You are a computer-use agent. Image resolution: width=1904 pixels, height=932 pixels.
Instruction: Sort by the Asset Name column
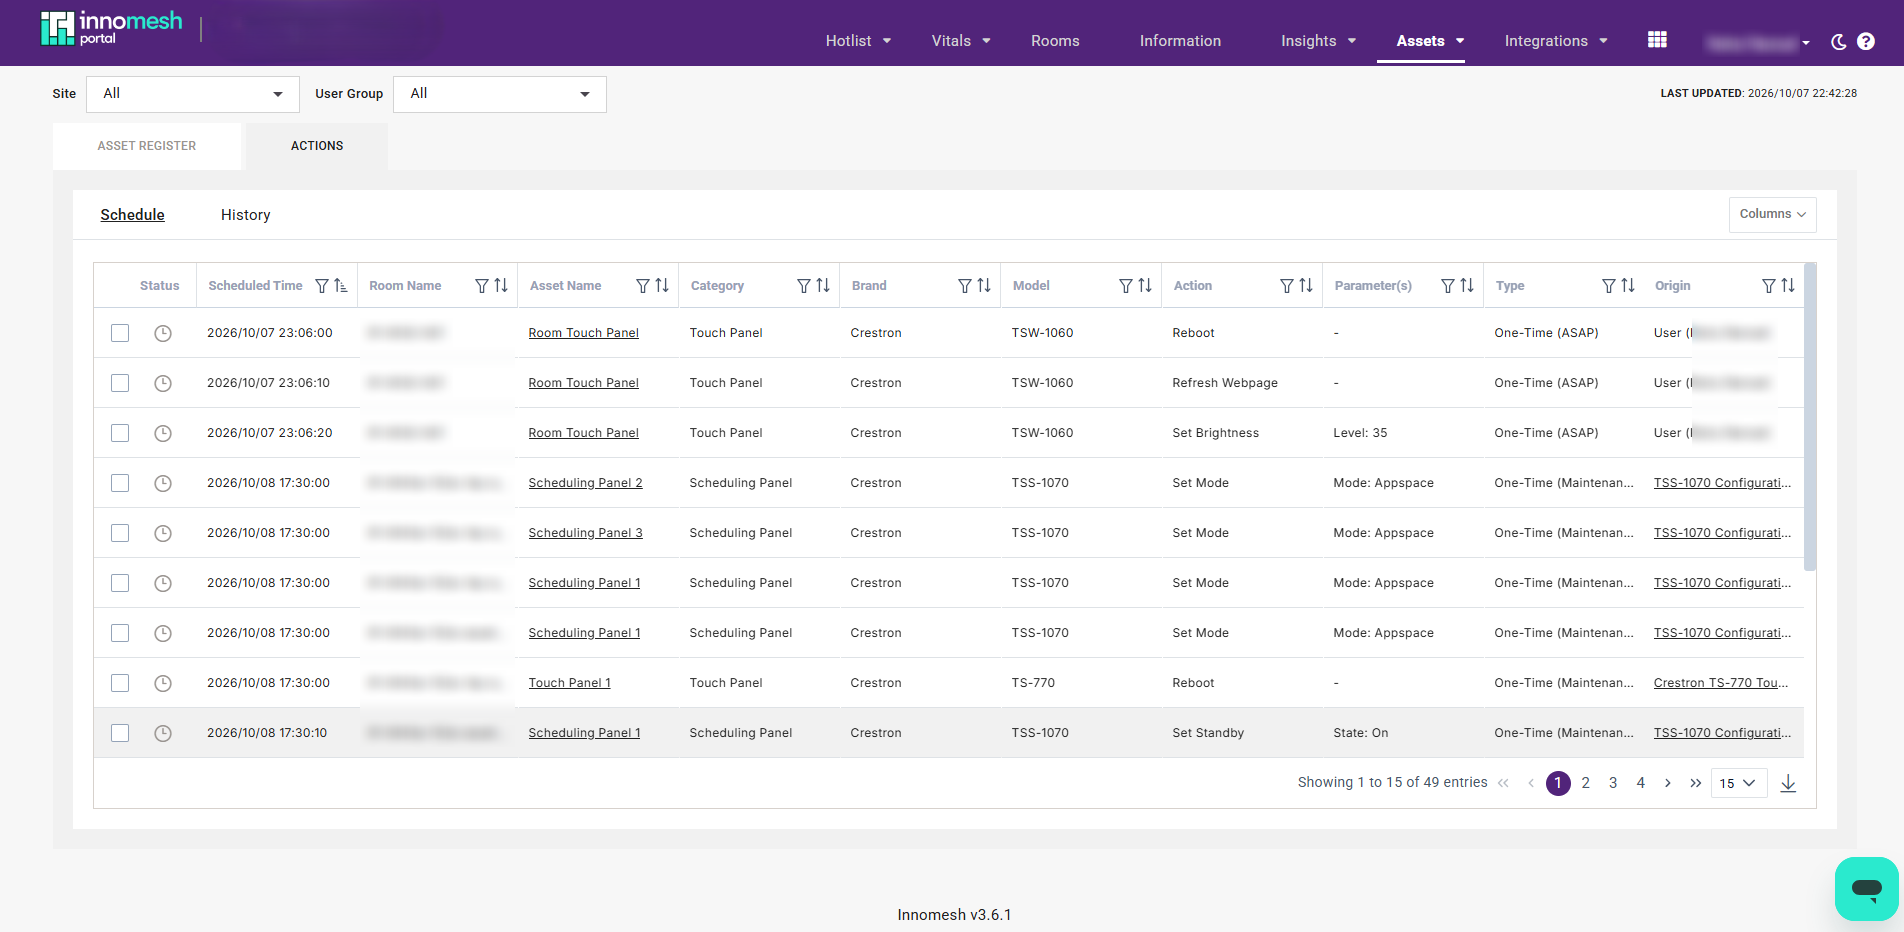(662, 286)
